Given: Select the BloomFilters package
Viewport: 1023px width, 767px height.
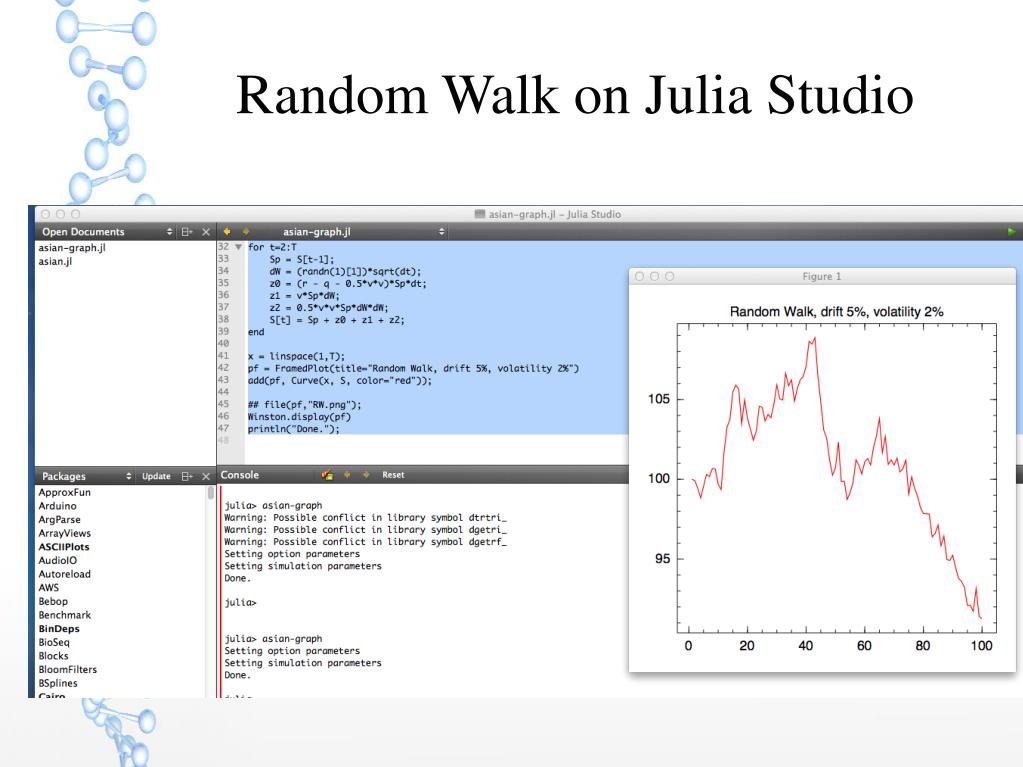Looking at the screenshot, I should [67, 670].
